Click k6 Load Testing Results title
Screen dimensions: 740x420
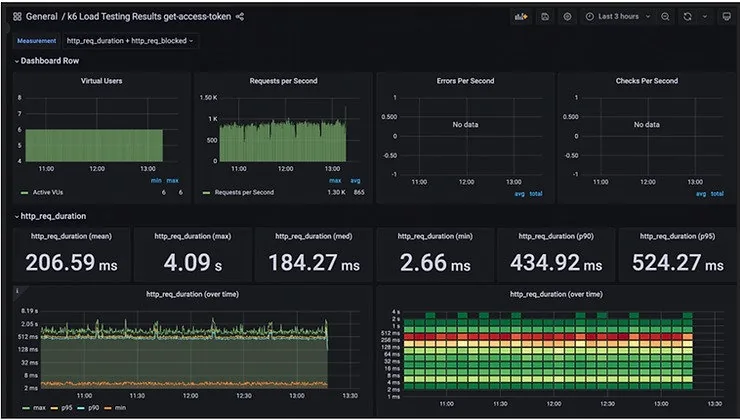(x=149, y=17)
